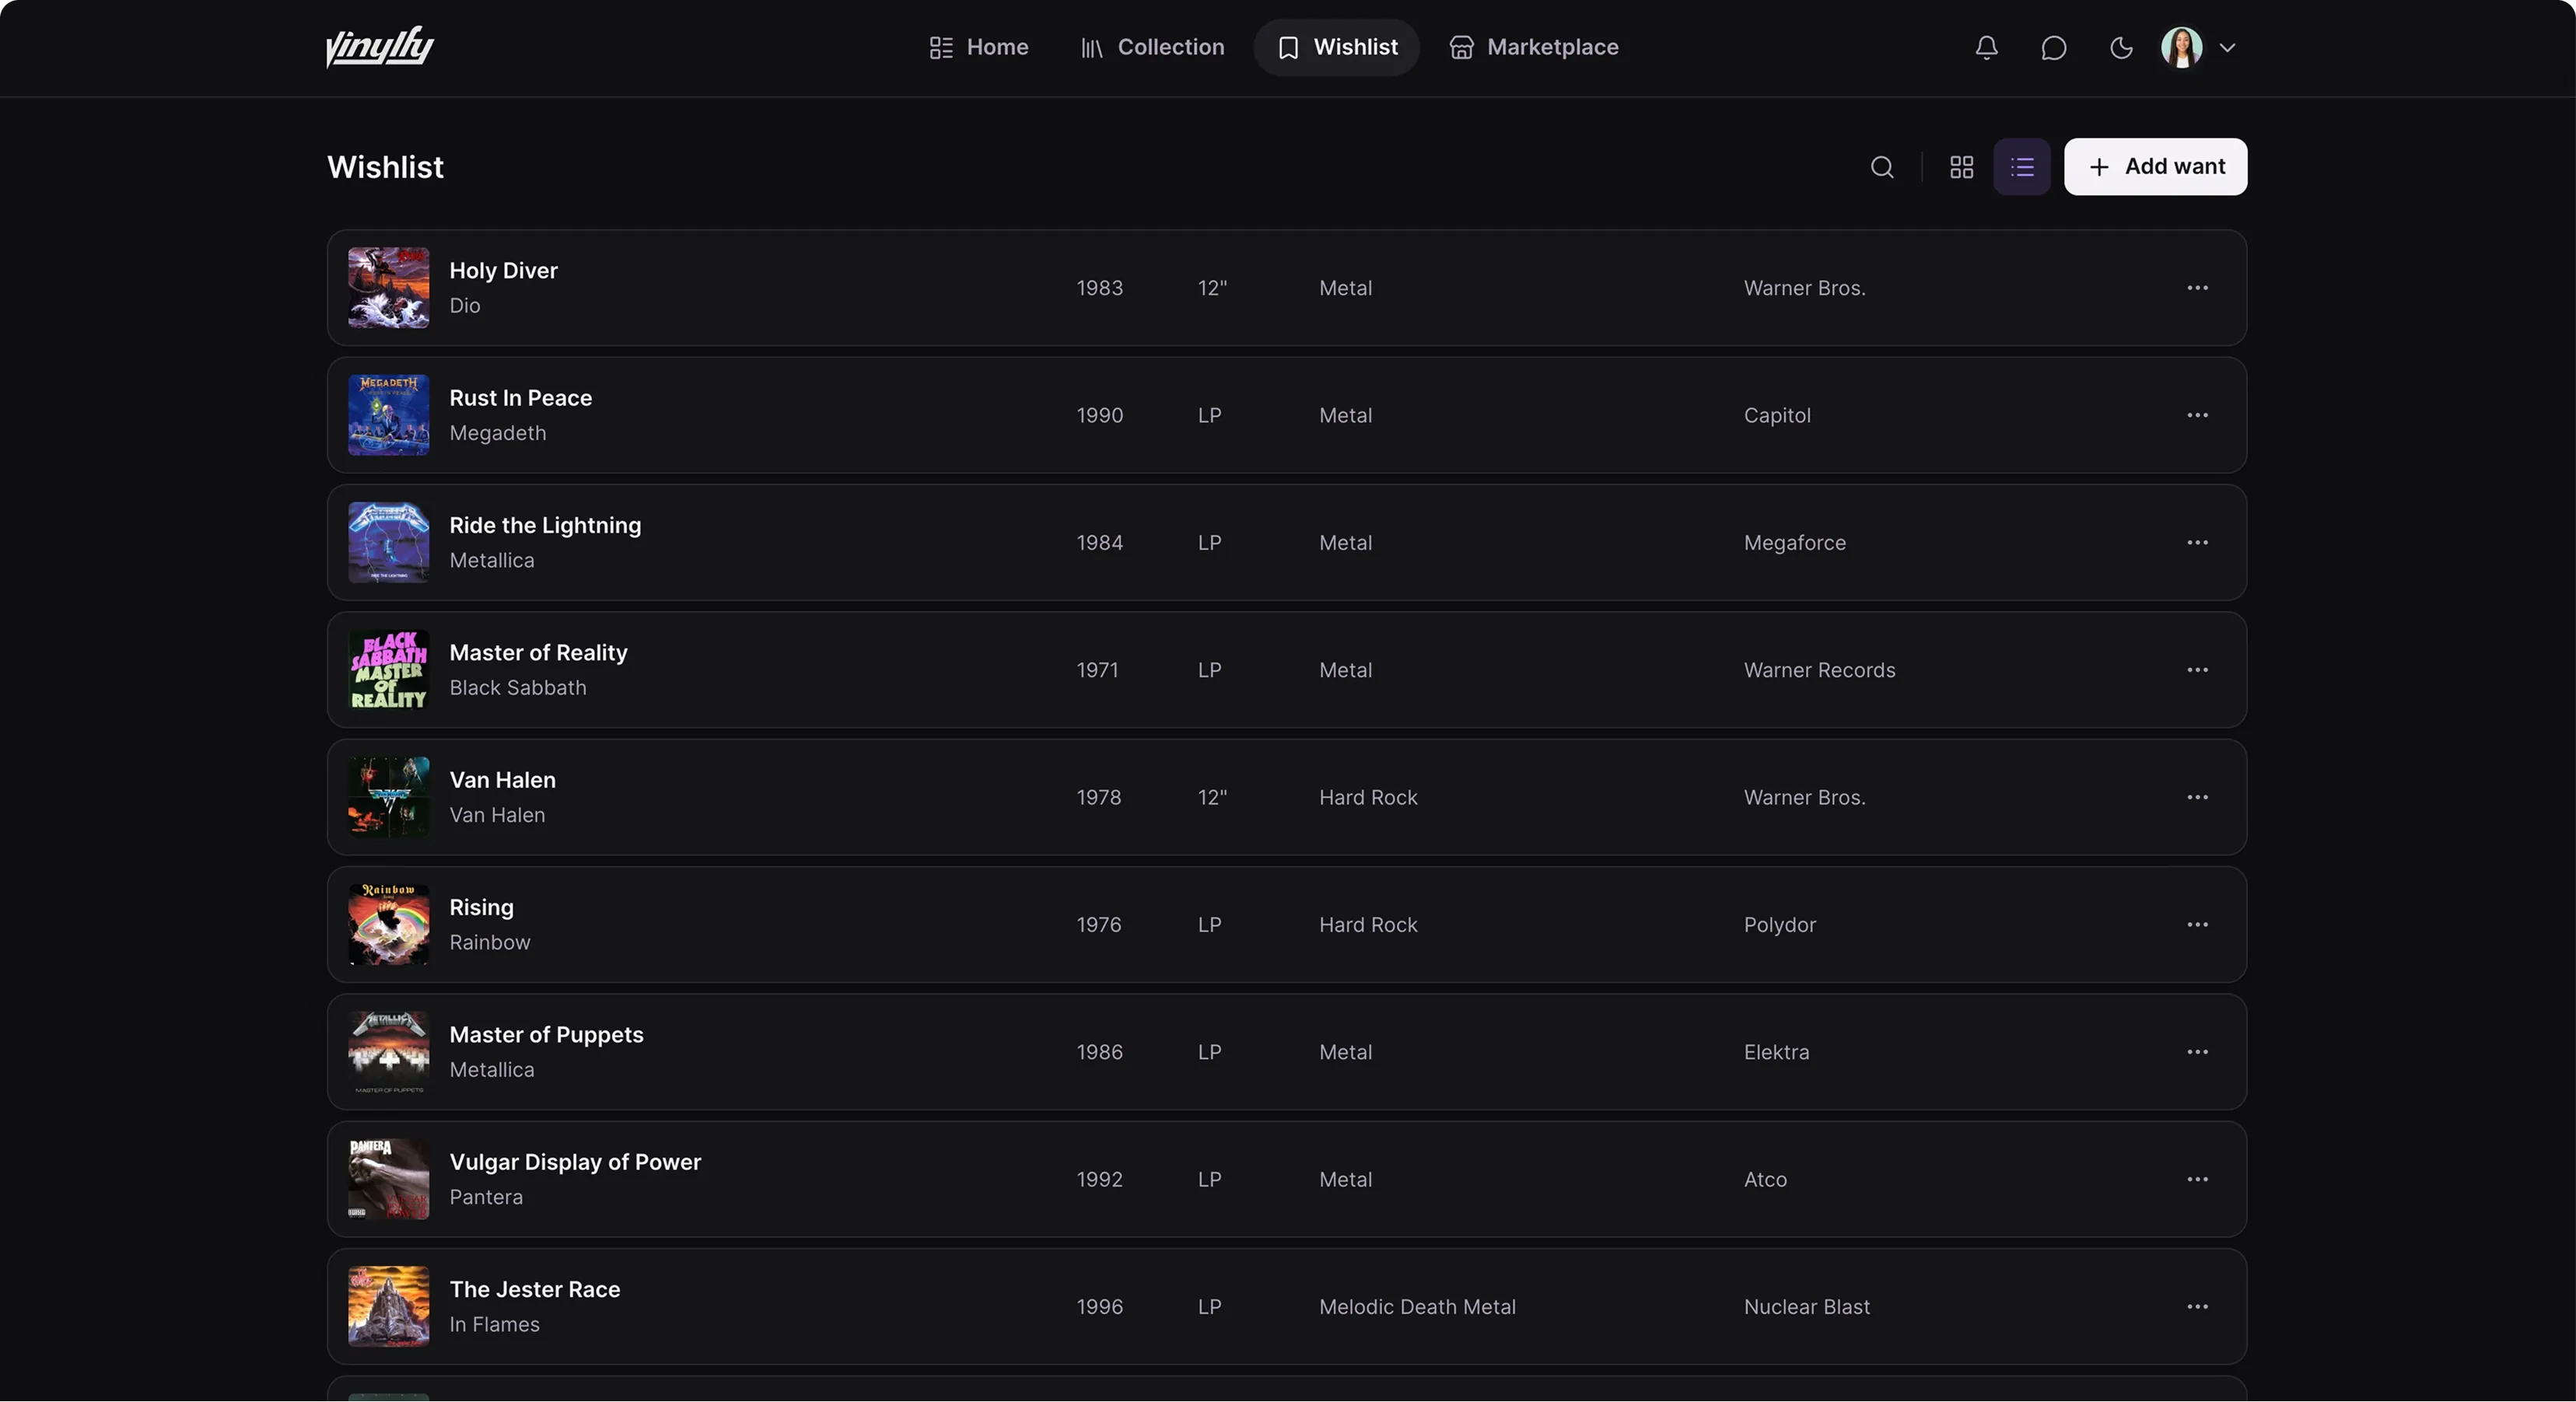Screen dimensions: 2576x1402
Task: Click artist name Rainbow
Action: click(489, 943)
